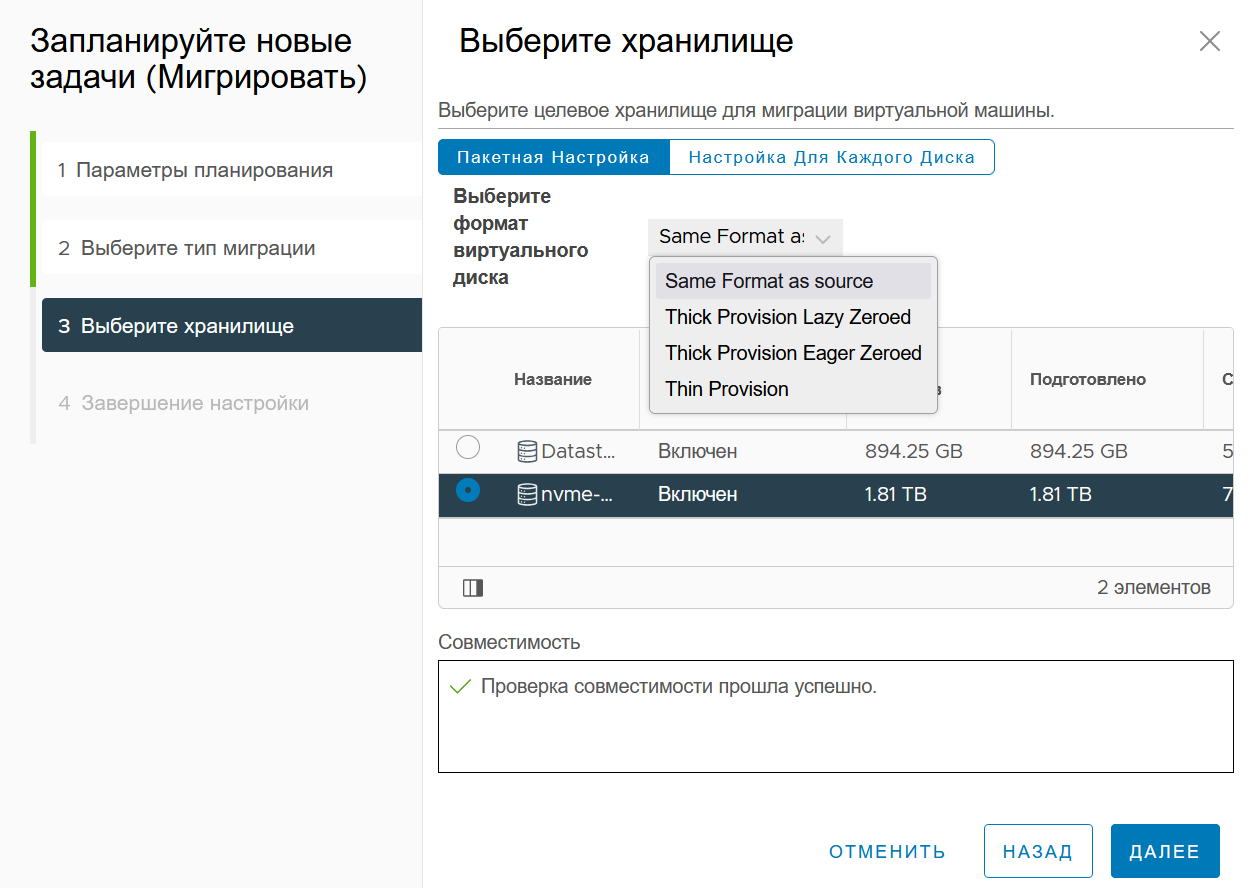Image resolution: width=1250 pixels, height=888 pixels.
Task: Click the nvme datastore icon
Action: tap(527, 494)
